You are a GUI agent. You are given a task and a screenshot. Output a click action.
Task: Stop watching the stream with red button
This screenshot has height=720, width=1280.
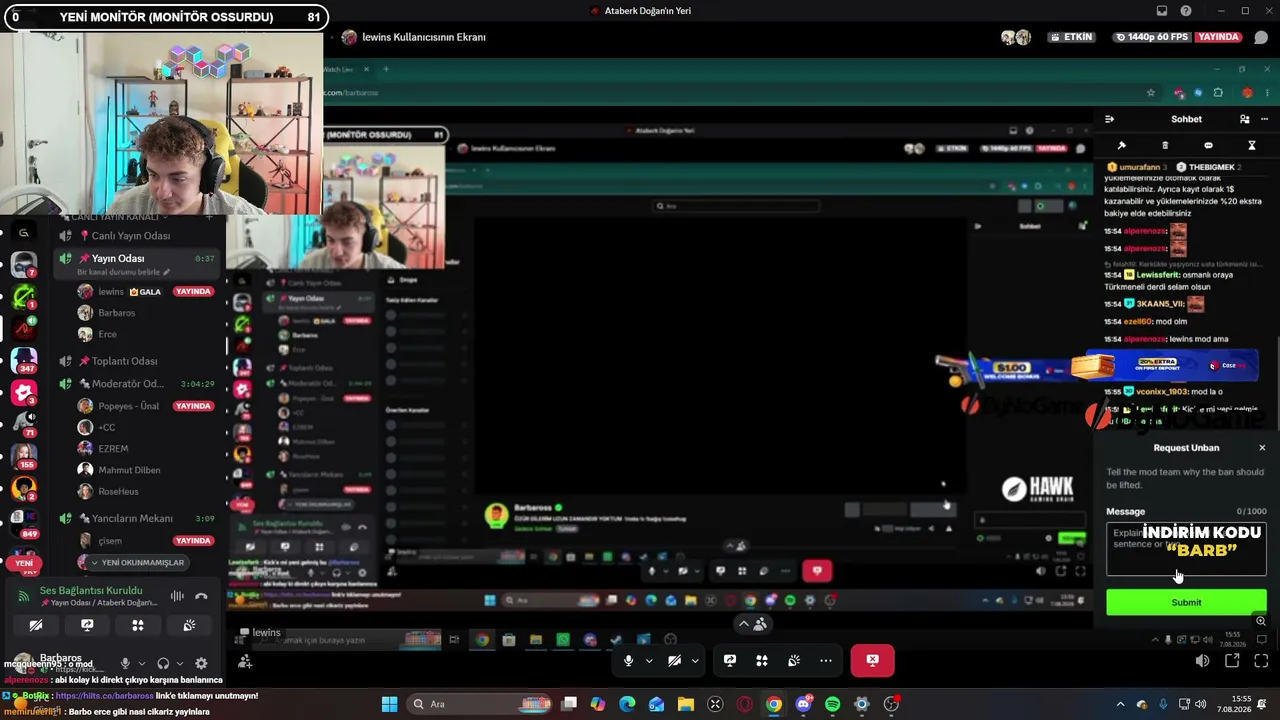coord(872,660)
